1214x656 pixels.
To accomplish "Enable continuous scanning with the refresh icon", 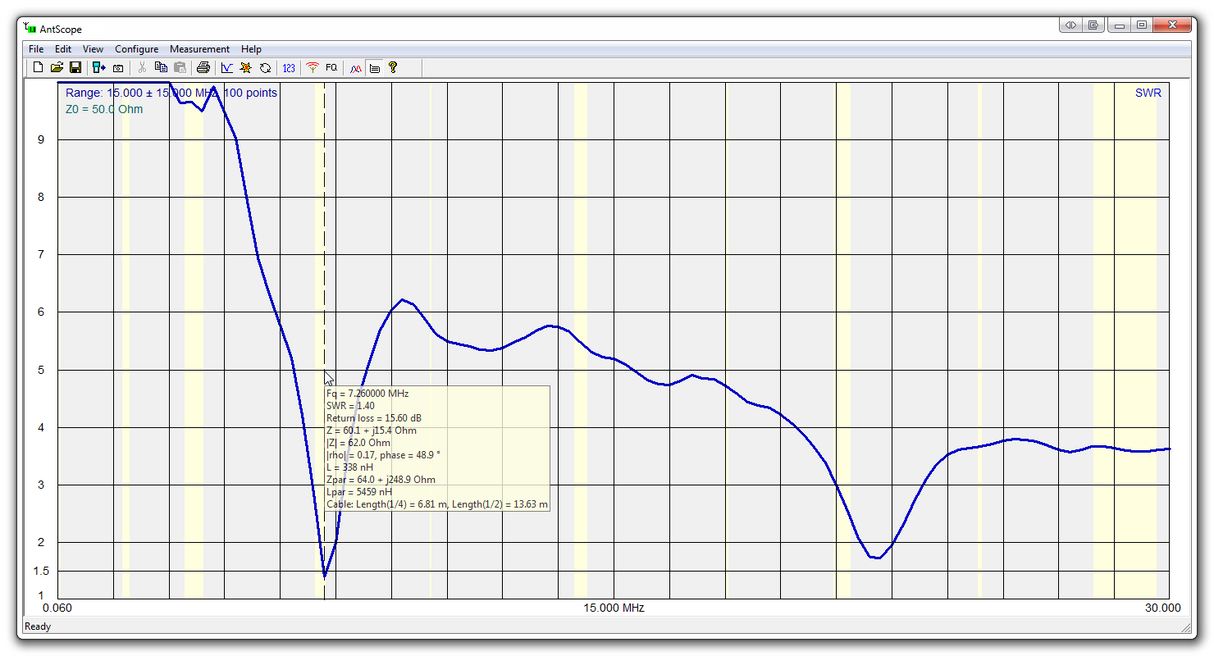I will pos(264,67).
